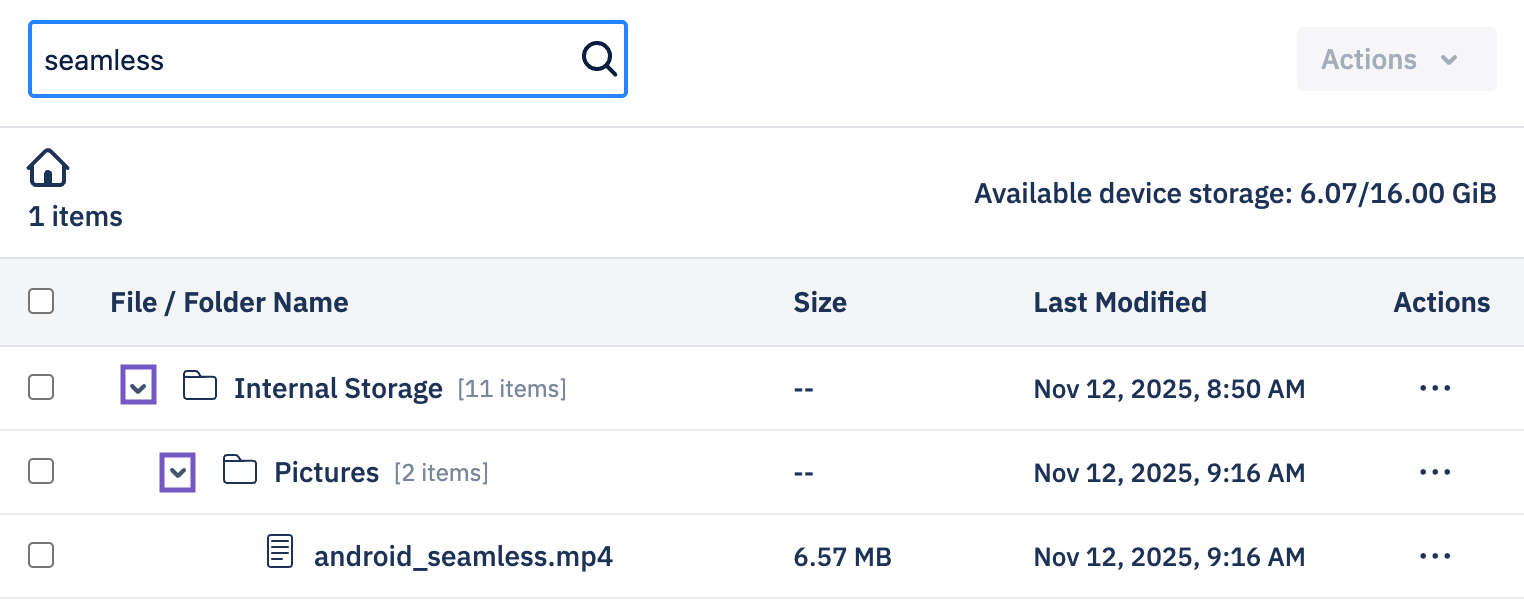Collapse the Pictures folder chevron
The image size is (1524, 616).
point(177,472)
